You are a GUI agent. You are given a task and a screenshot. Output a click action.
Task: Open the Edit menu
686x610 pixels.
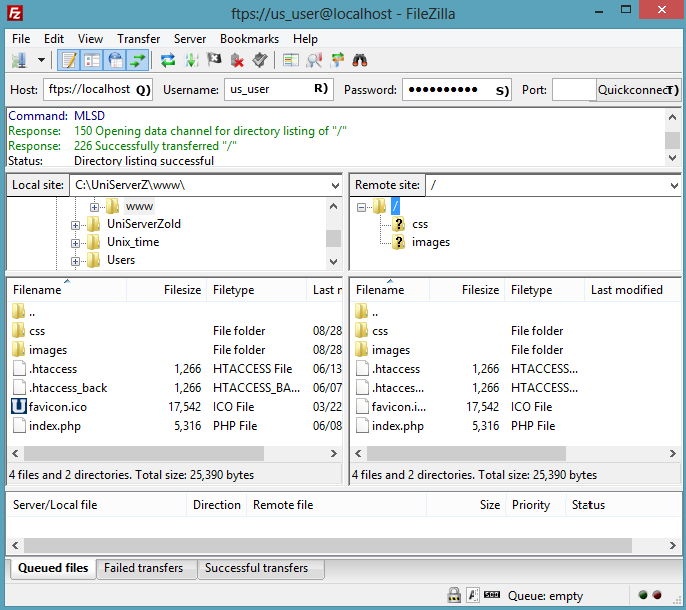point(54,39)
